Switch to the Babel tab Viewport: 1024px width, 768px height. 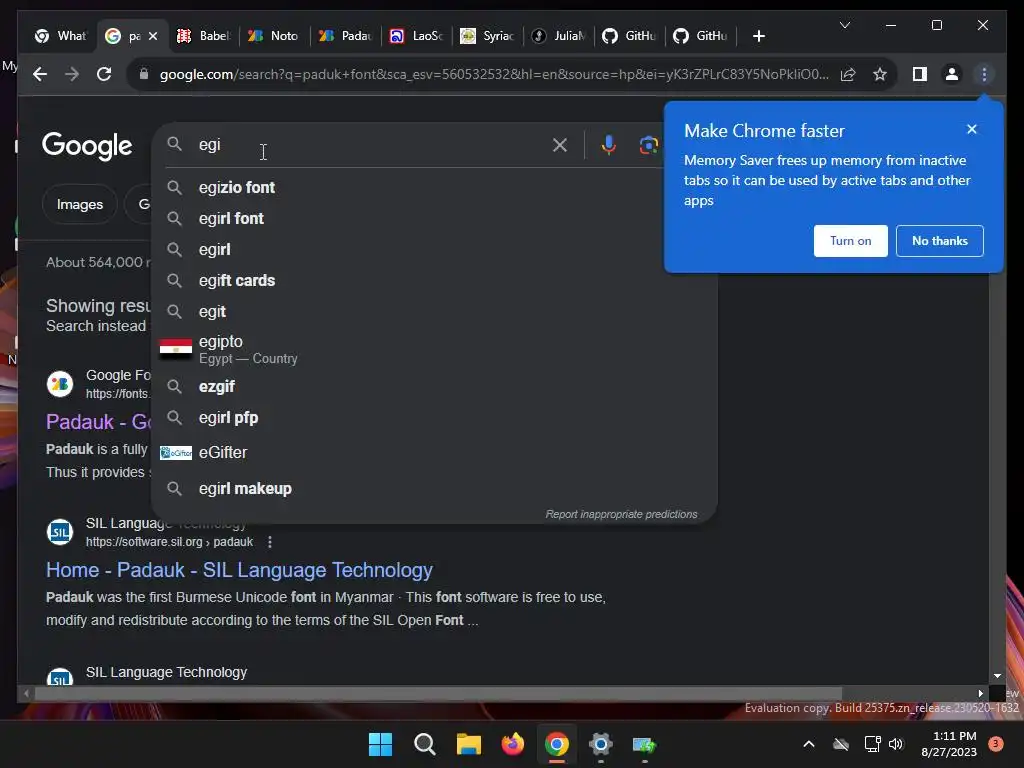click(204, 36)
